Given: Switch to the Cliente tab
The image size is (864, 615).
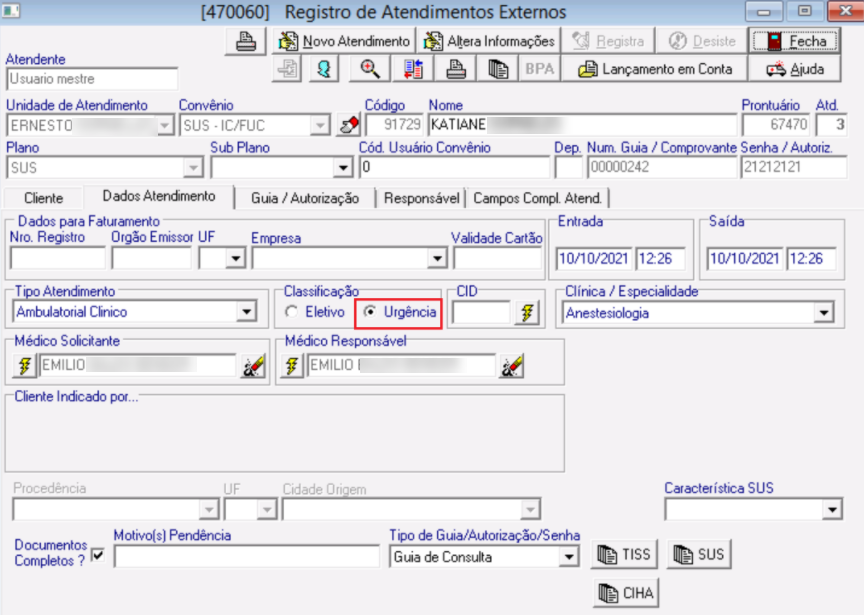Looking at the screenshot, I should pyautogui.click(x=44, y=198).
